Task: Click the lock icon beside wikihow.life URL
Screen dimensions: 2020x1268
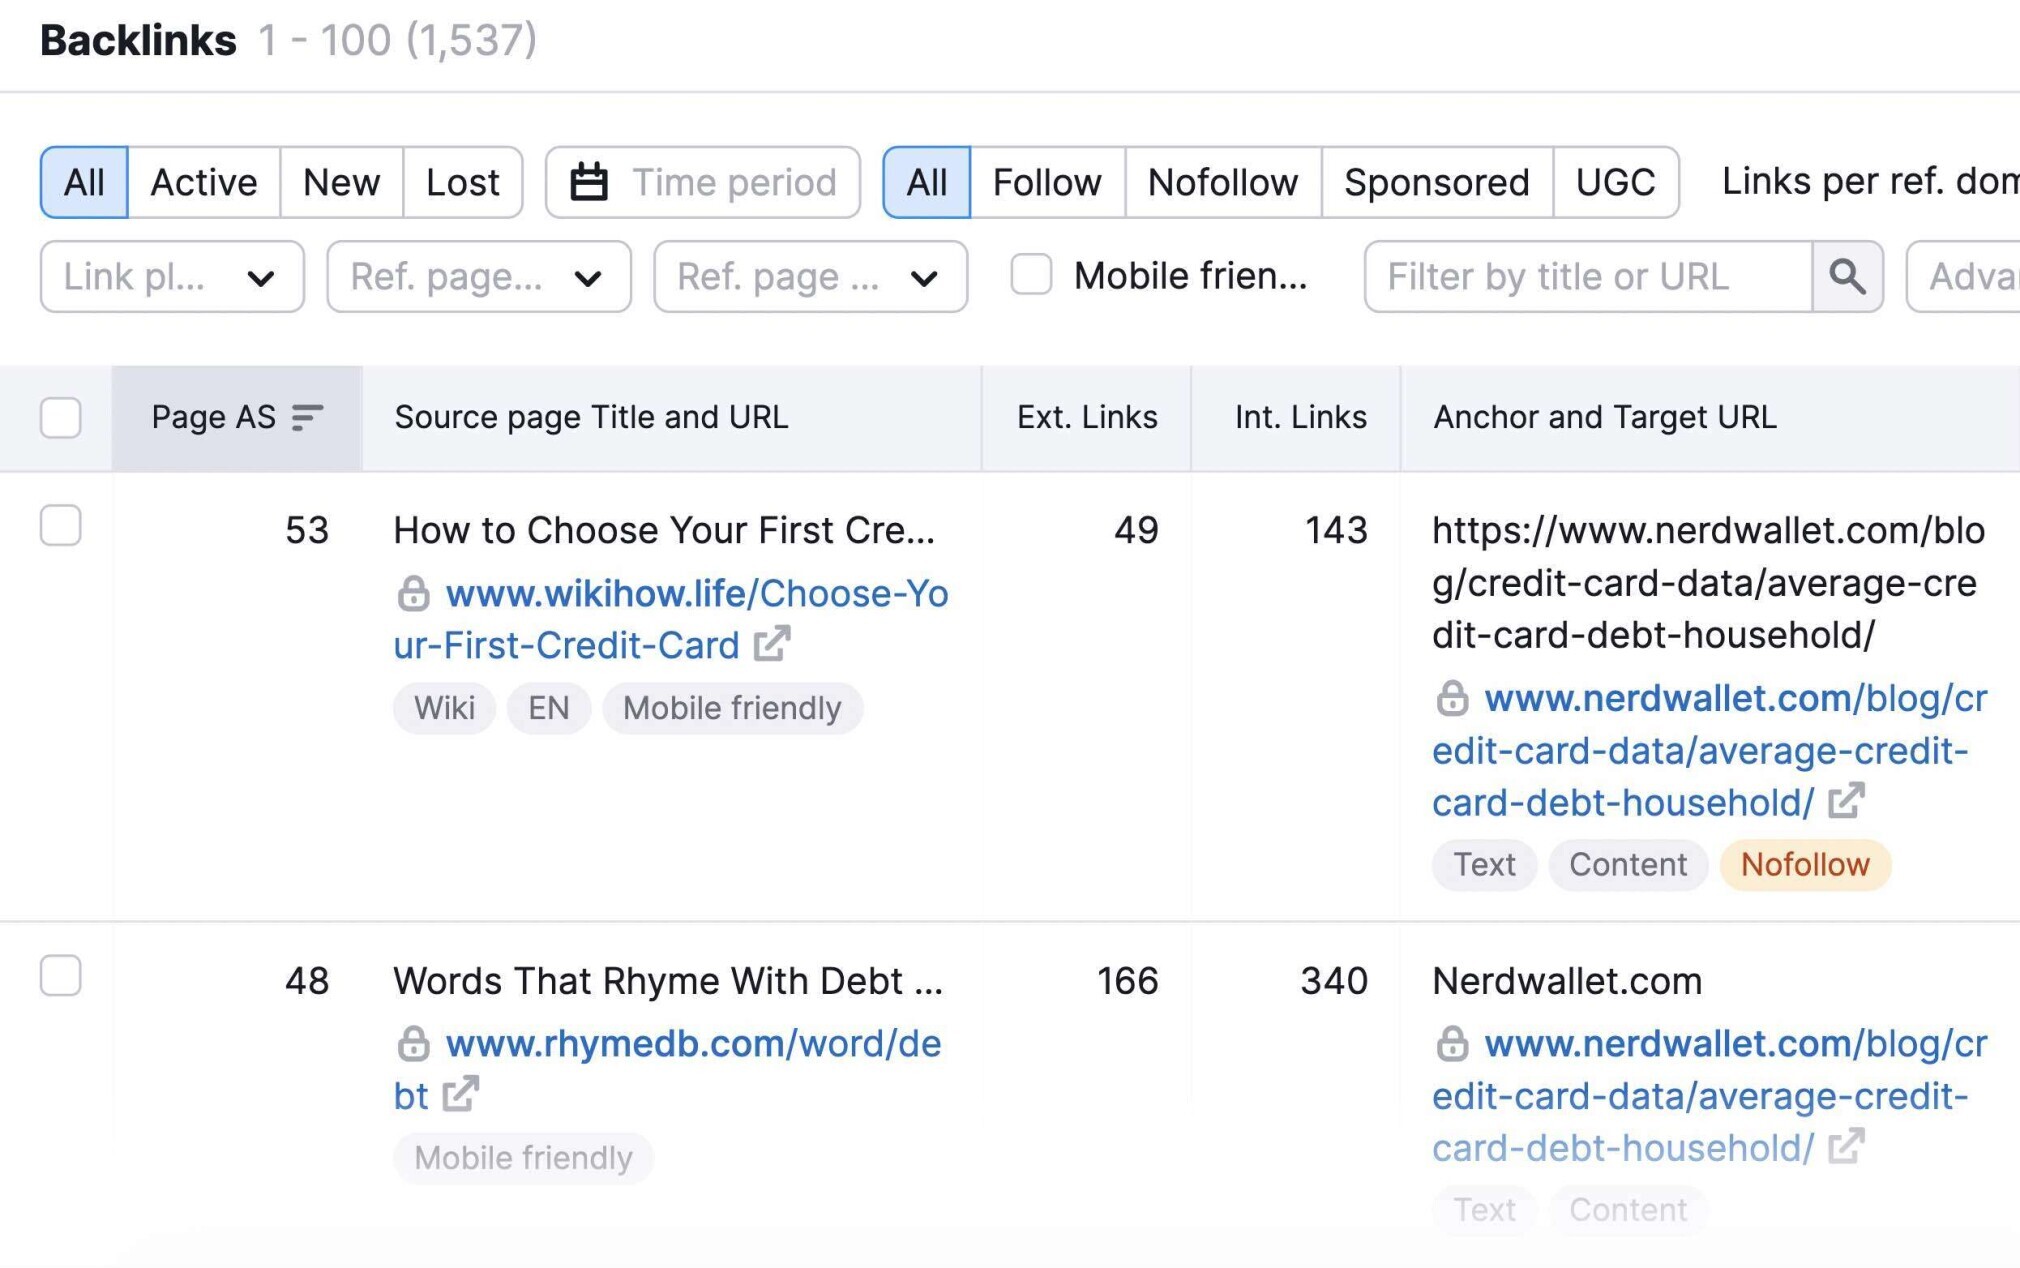Action: [x=413, y=594]
